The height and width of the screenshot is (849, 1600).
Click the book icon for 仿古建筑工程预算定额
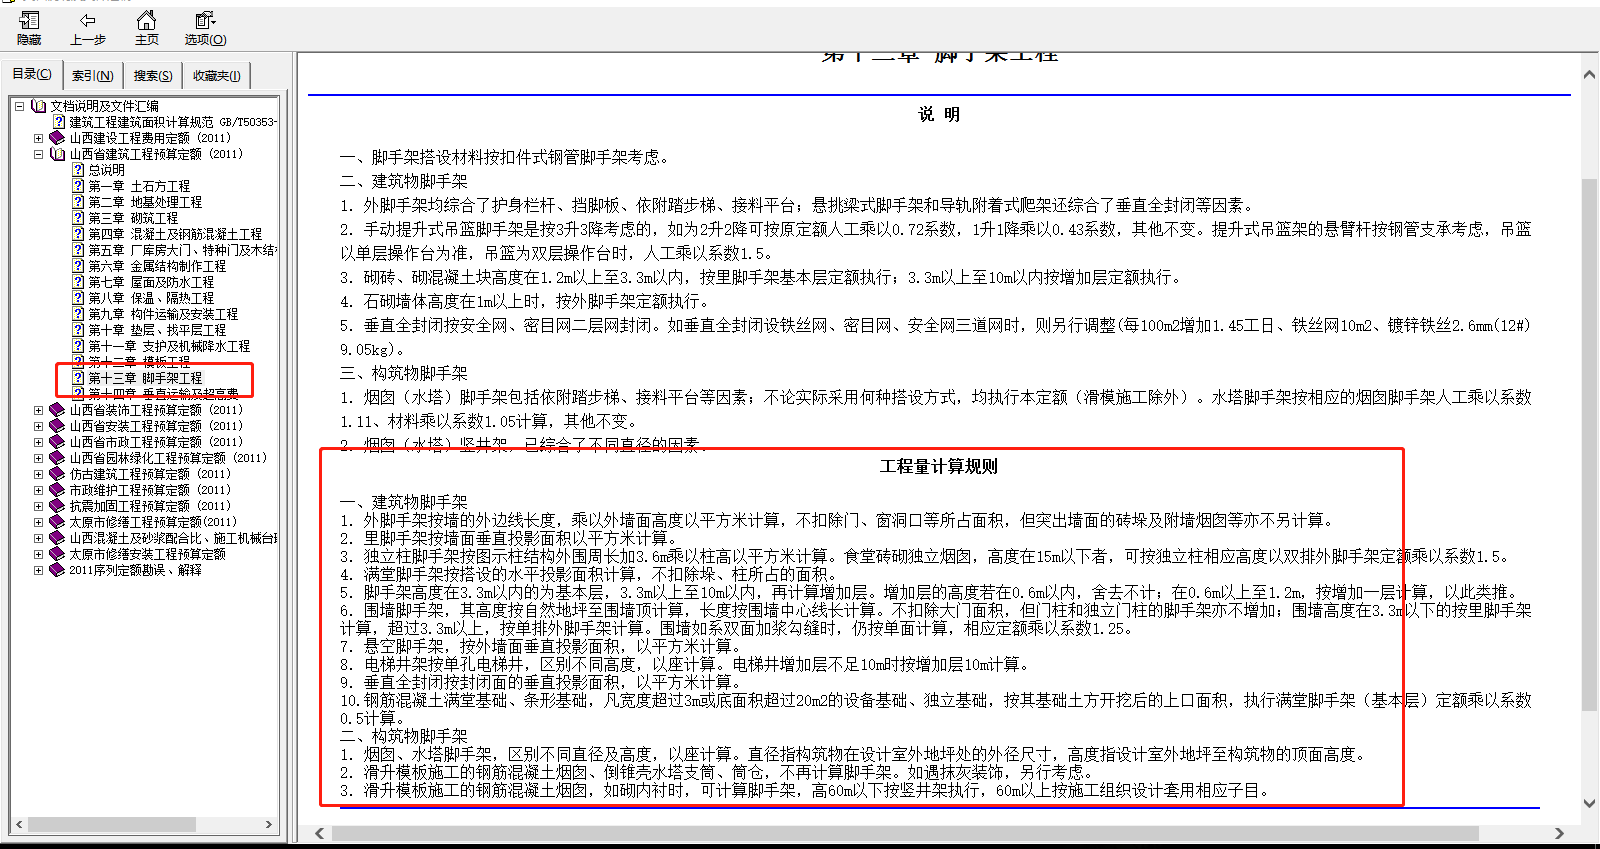point(57,474)
